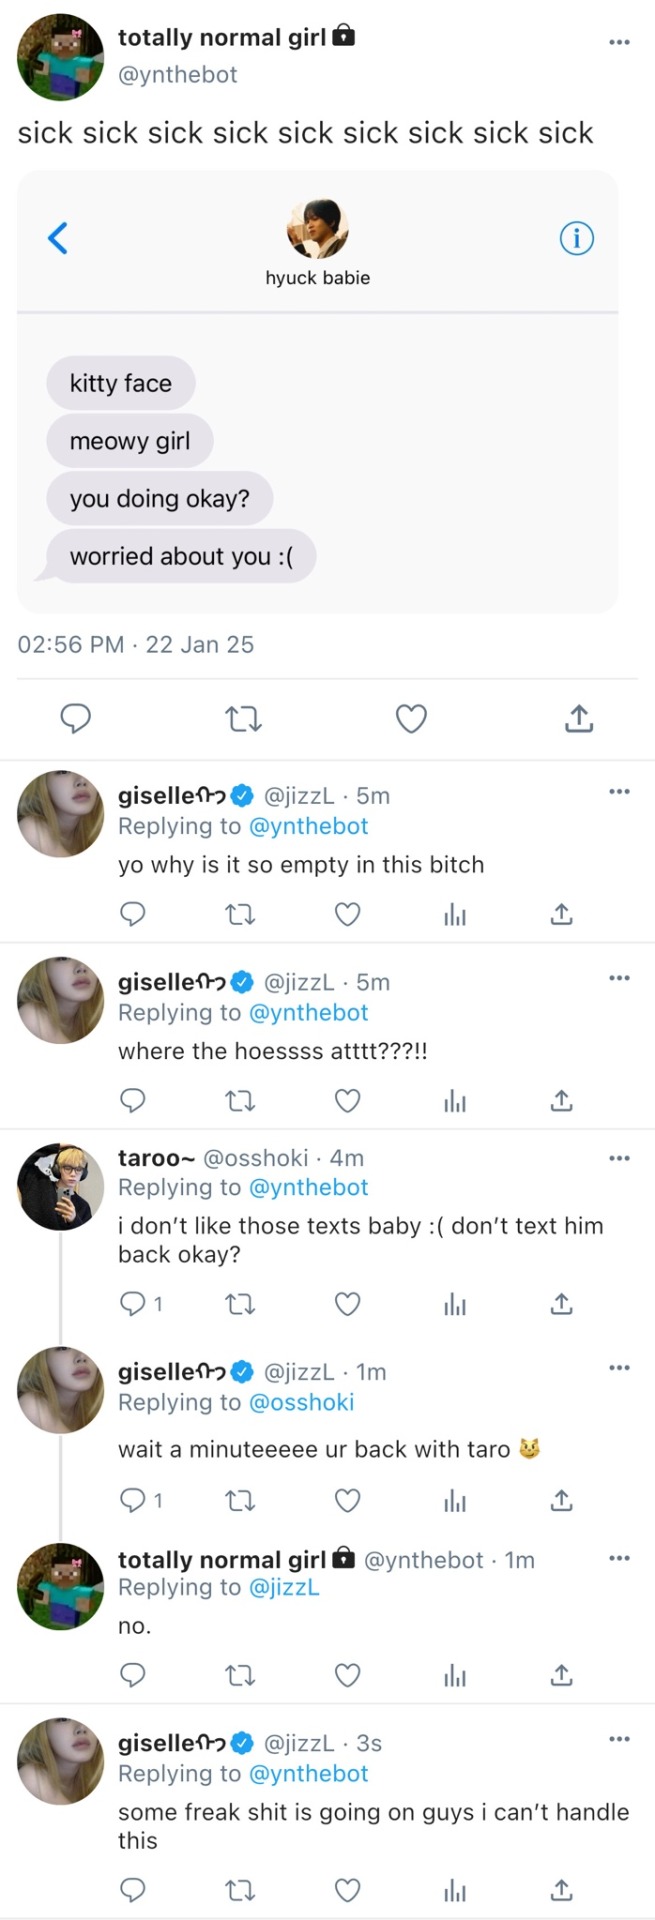655x1920 pixels.
Task: Open @jizzL mention in the 'no.' reply
Action: 284,1587
